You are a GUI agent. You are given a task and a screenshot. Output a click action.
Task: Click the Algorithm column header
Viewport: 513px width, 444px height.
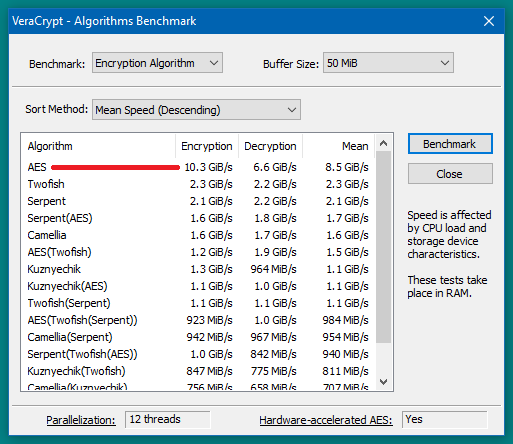(x=98, y=146)
